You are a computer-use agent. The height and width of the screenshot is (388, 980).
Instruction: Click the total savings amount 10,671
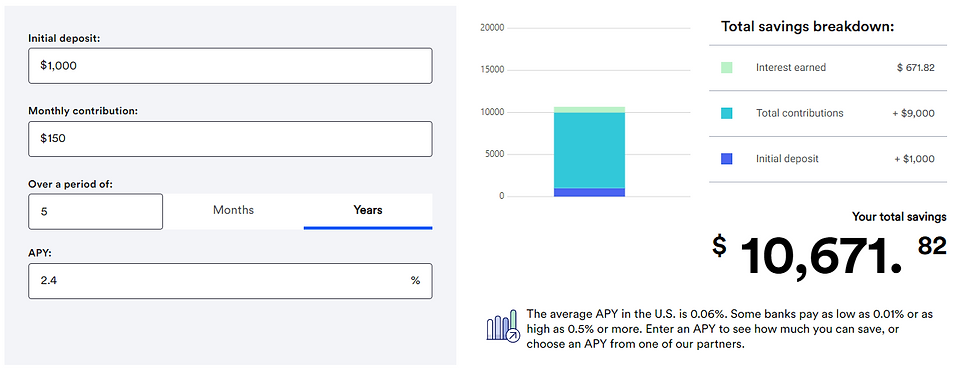click(821, 256)
